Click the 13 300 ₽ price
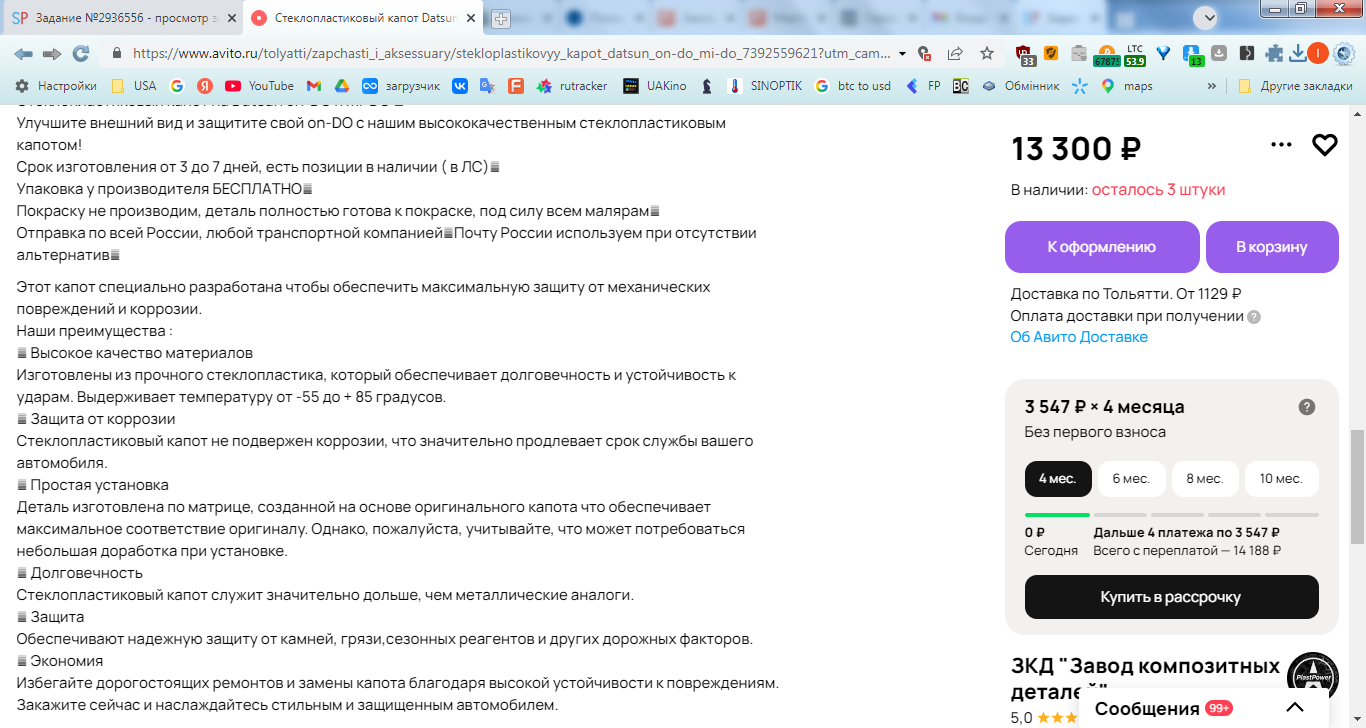The width and height of the screenshot is (1366, 728). [x=1076, y=148]
